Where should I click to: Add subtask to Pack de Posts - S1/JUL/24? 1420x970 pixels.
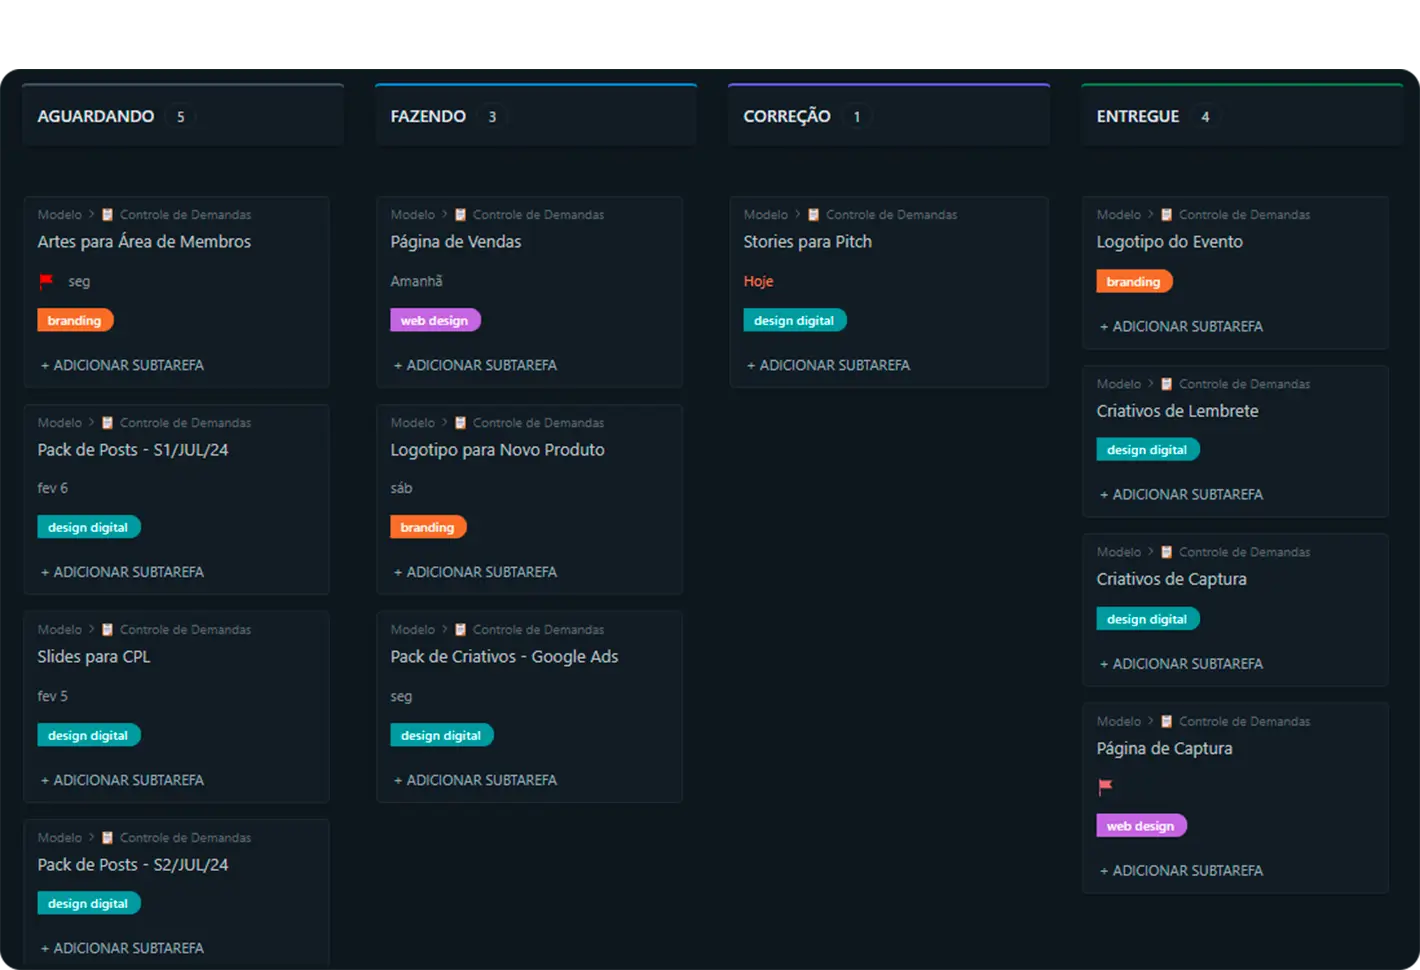coord(122,572)
